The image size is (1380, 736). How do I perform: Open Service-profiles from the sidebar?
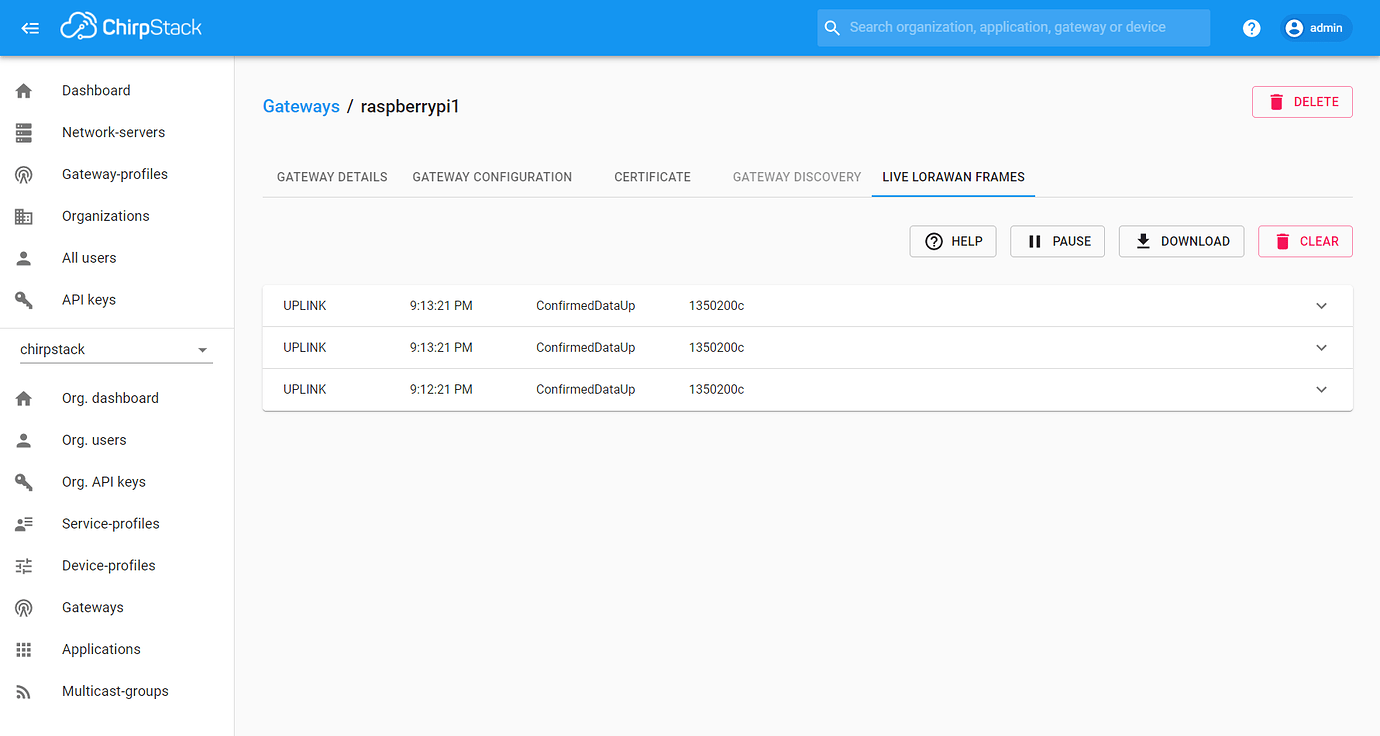tap(117, 524)
